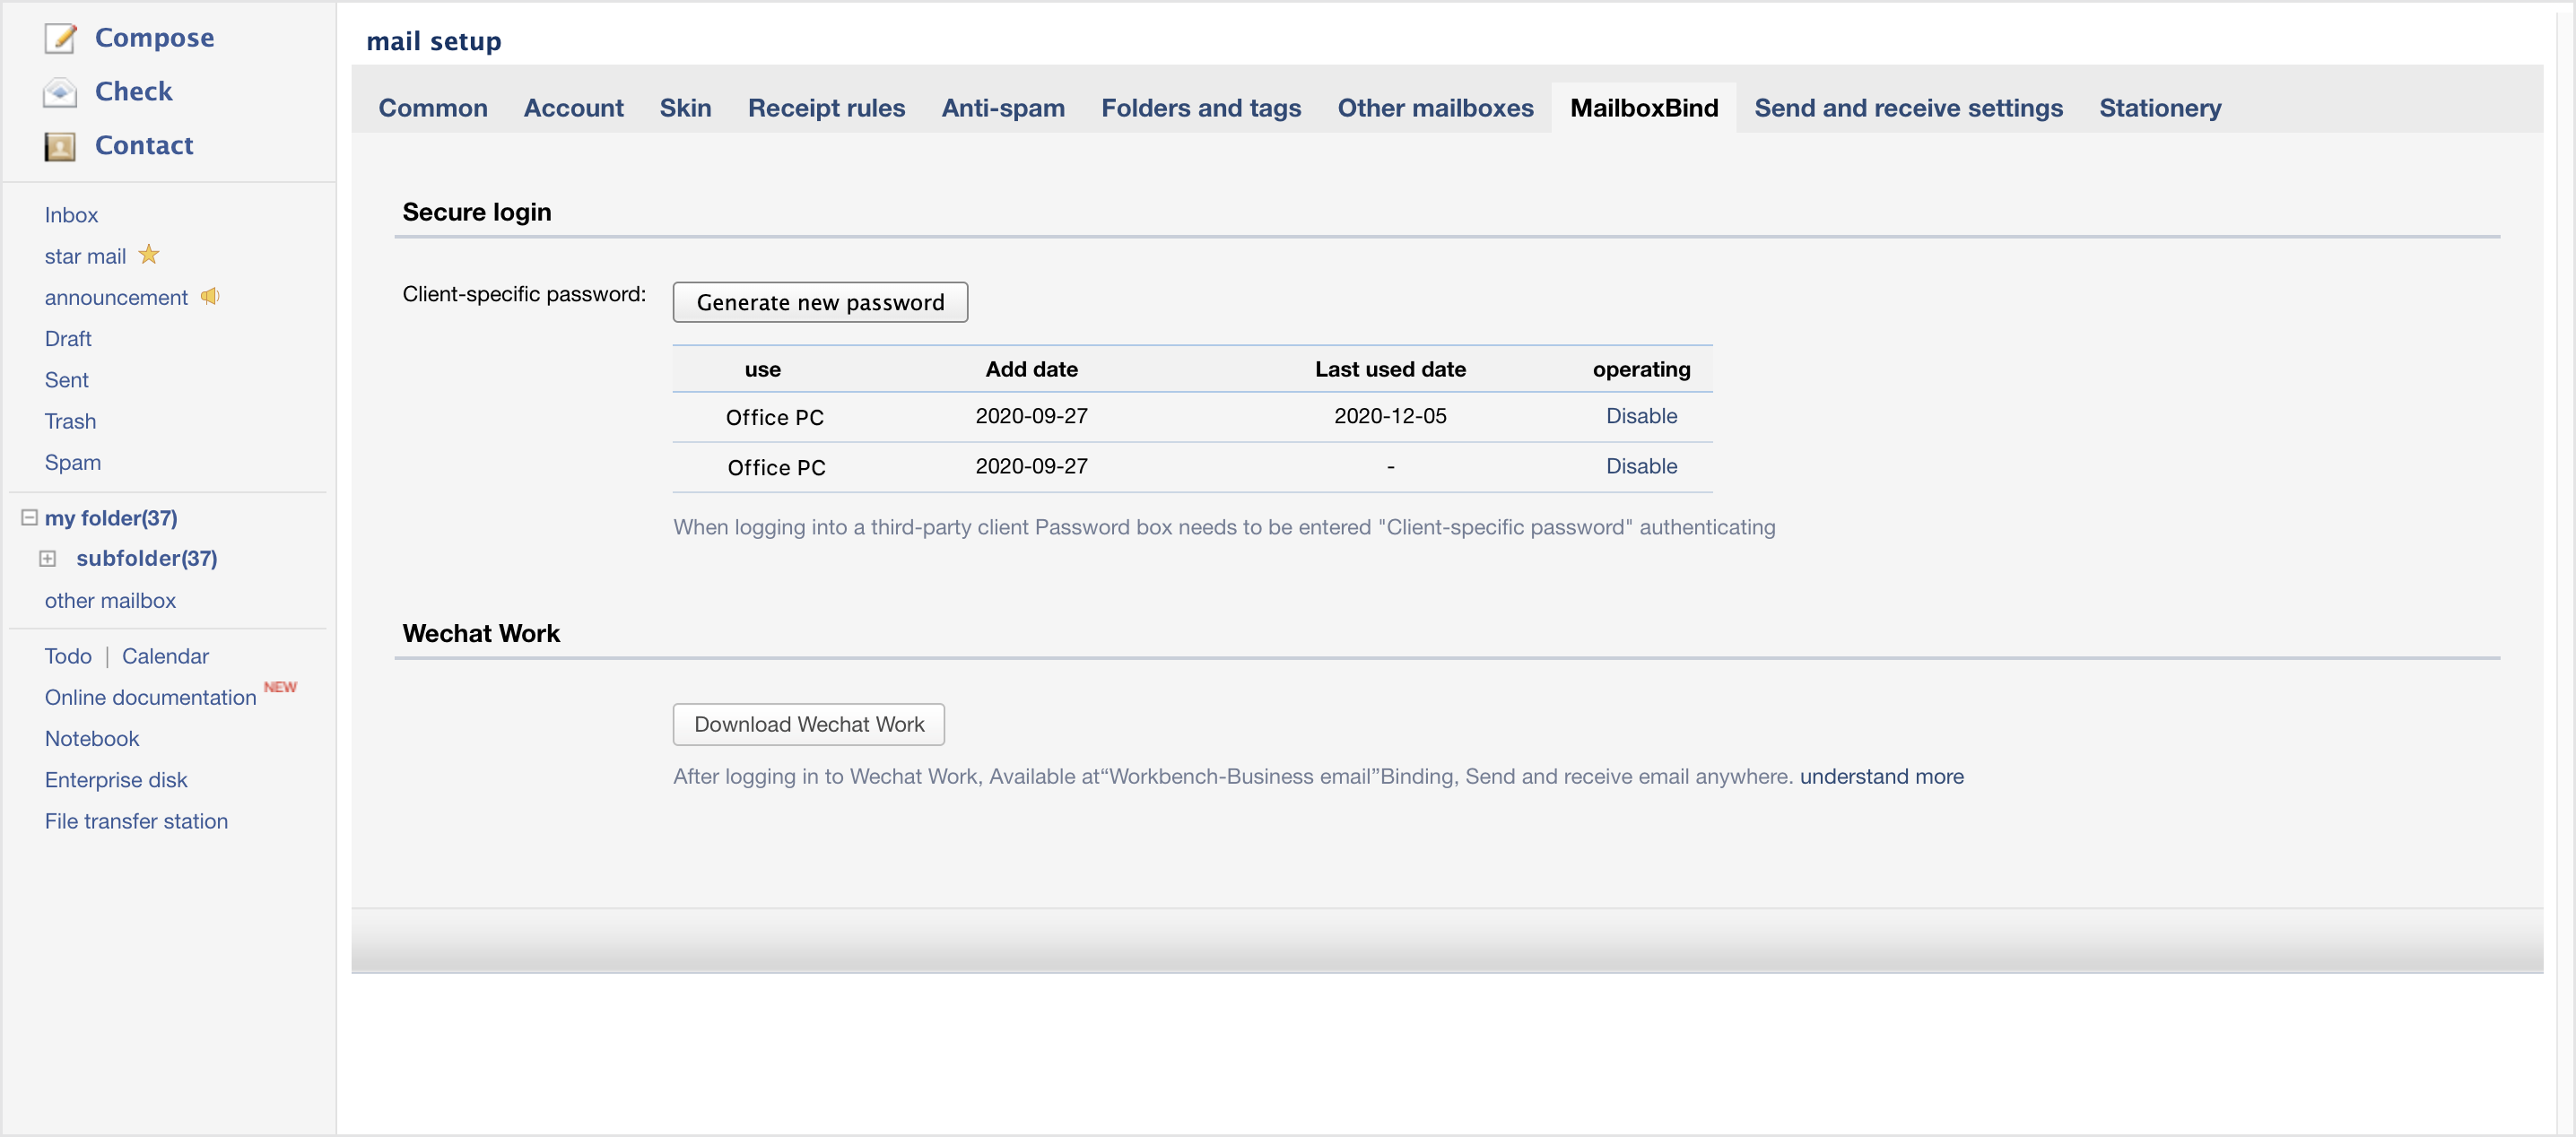Open the Send and receive settings tab
This screenshot has width=2576, height=1137.
click(x=1907, y=108)
